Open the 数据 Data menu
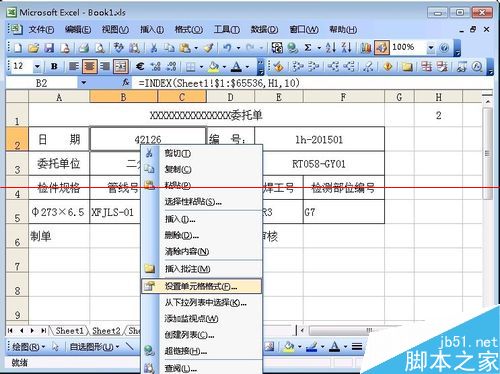Image resolution: width=500 pixels, height=374 pixels. click(264, 30)
